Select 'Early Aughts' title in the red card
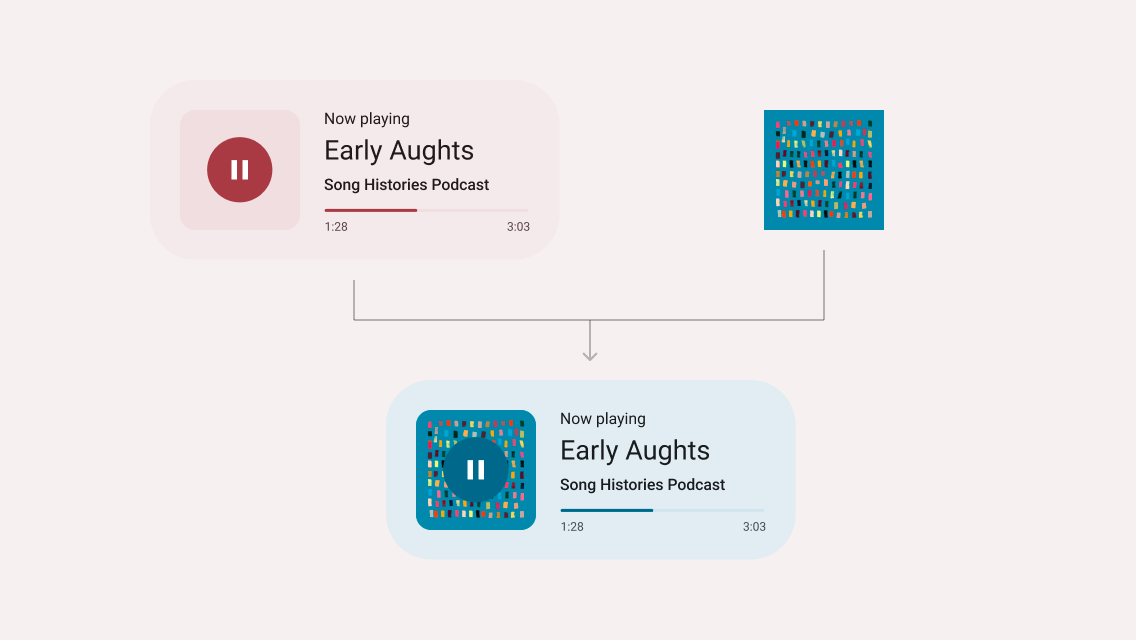This screenshot has height=640, width=1136. pos(398,151)
